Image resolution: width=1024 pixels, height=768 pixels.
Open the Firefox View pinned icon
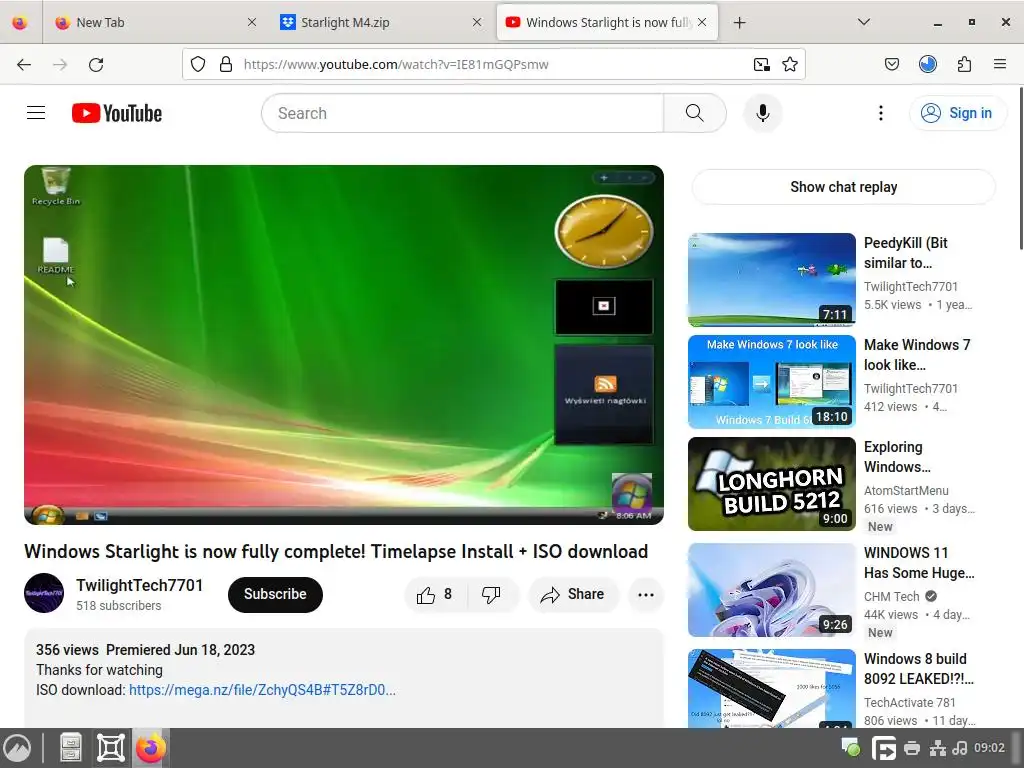click(20, 22)
